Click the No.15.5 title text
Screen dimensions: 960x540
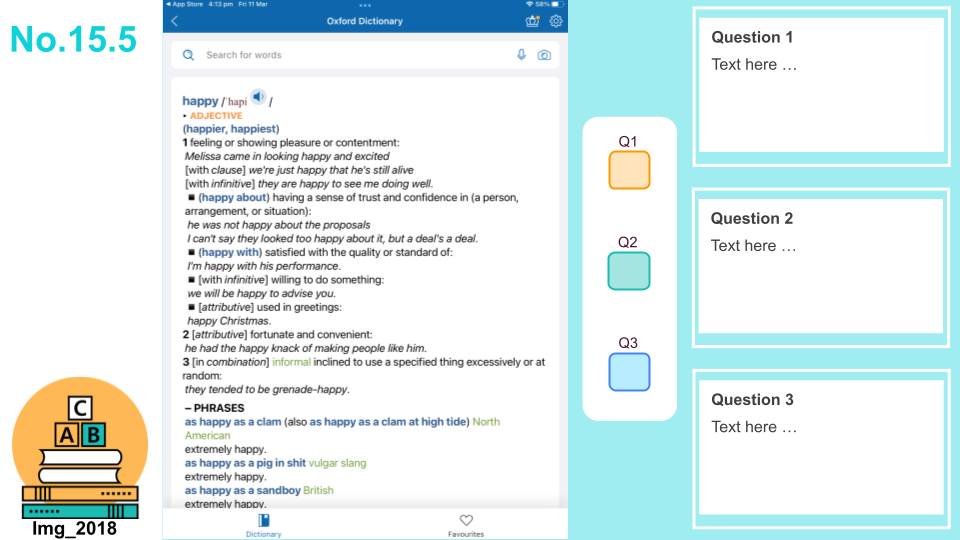73,39
